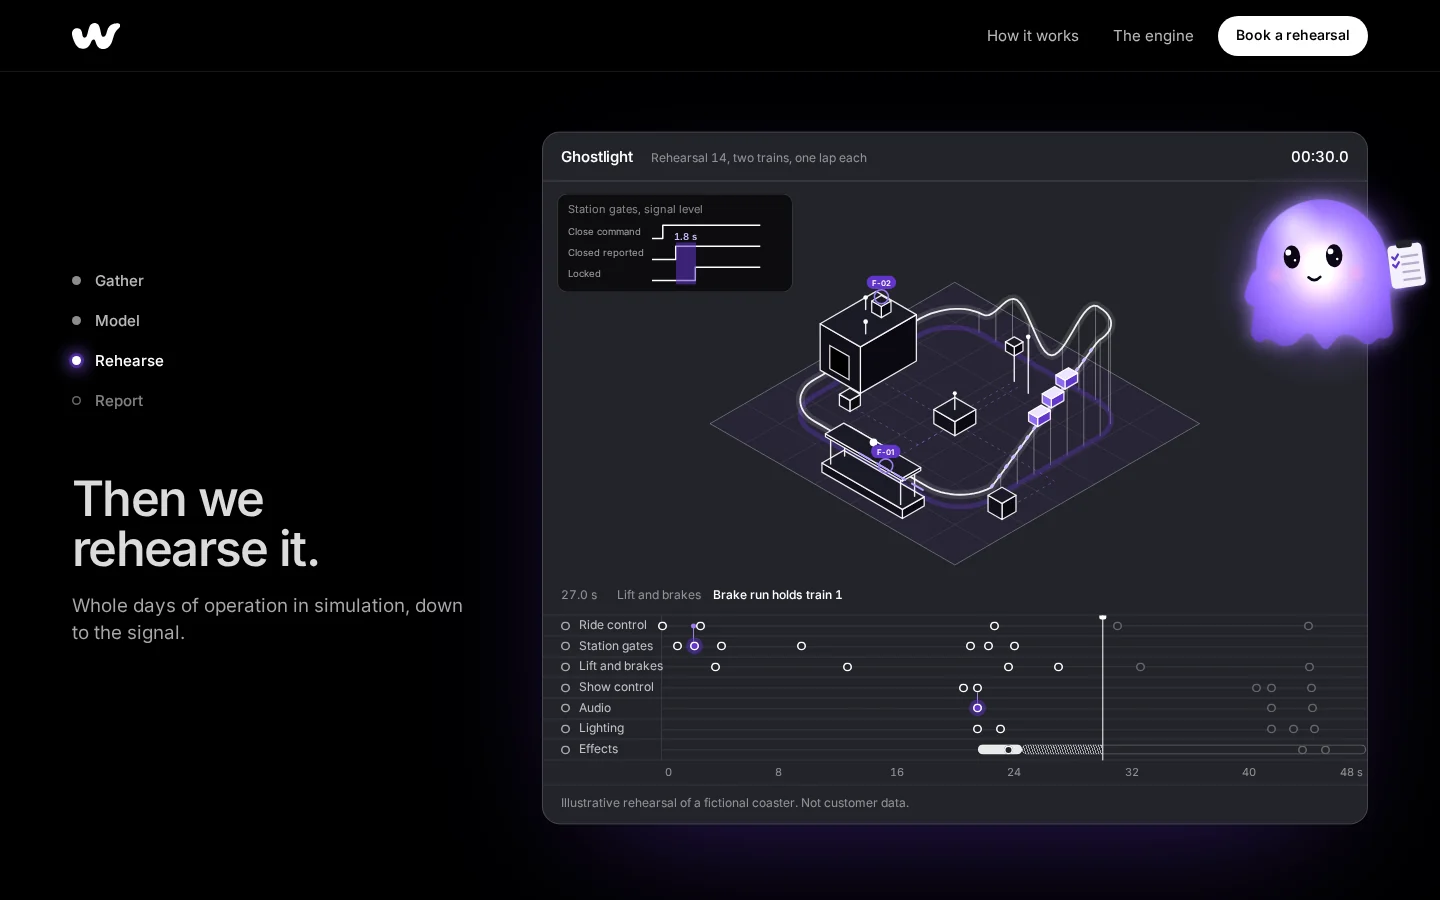Go to the Gather step
Viewport: 1440px width, 900px height.
point(108,281)
